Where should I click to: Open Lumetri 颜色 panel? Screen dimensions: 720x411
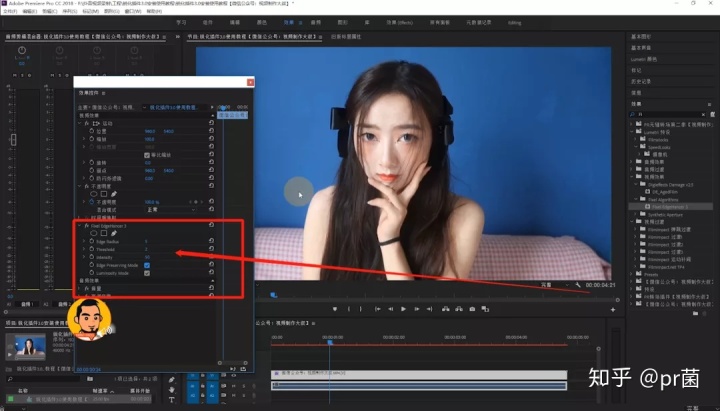[x=643, y=59]
